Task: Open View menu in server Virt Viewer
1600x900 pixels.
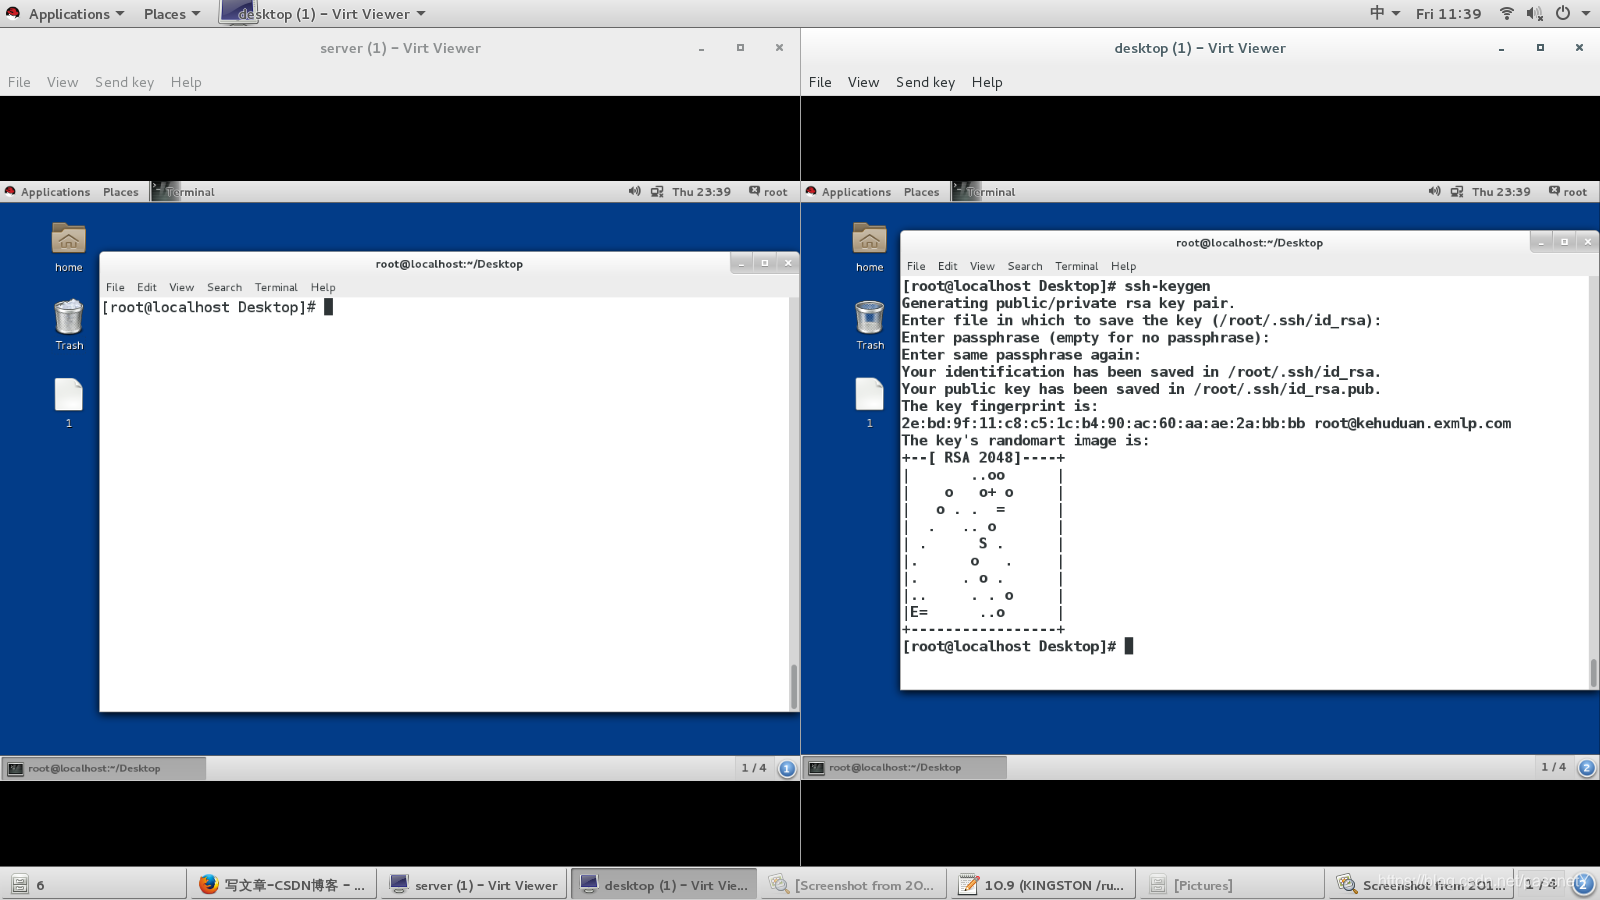Action: click(62, 82)
